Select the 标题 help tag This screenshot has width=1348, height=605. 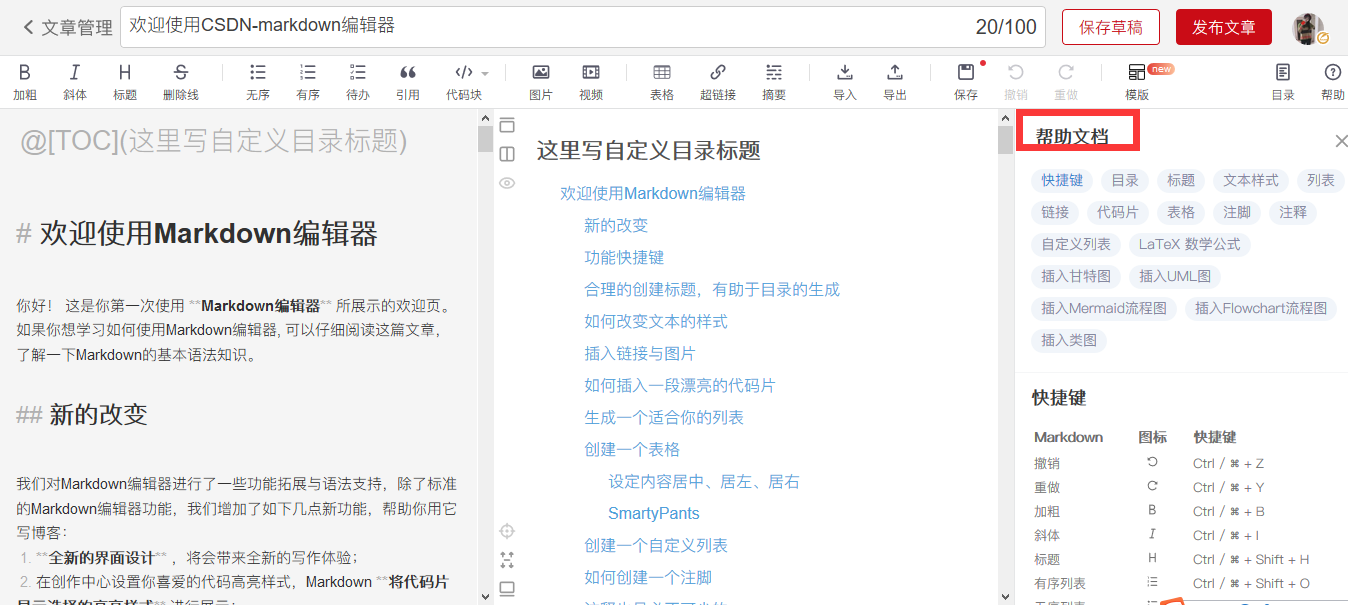1181,180
